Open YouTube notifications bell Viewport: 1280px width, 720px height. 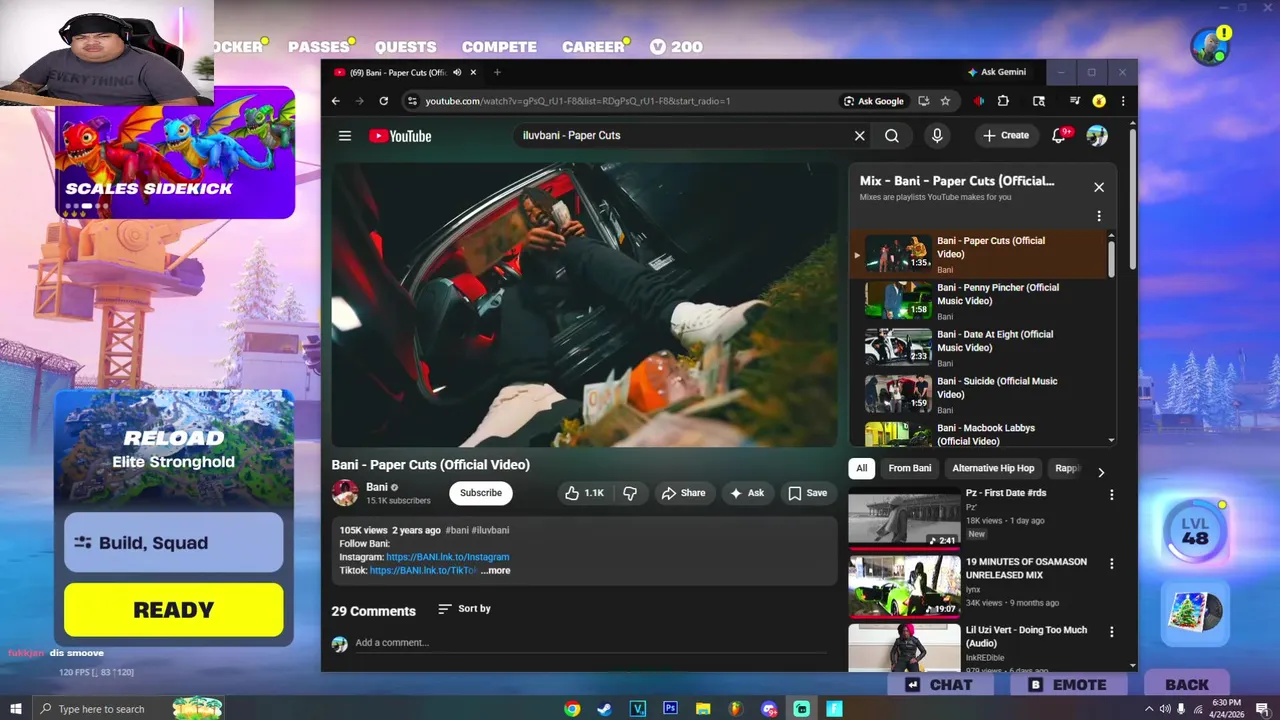[1059, 136]
